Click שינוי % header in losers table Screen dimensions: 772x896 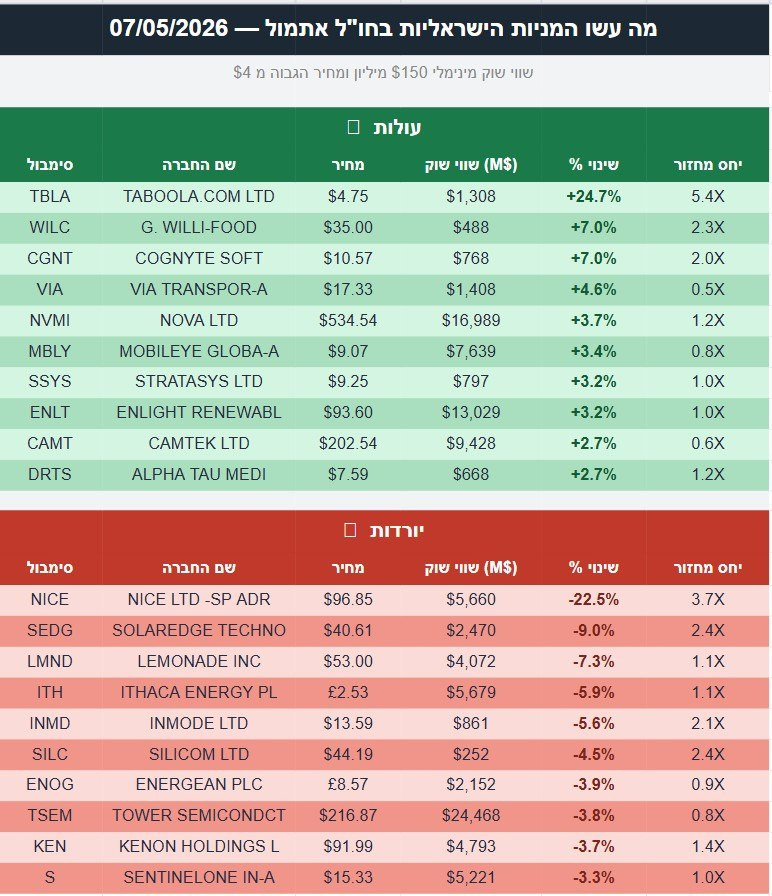coord(593,567)
